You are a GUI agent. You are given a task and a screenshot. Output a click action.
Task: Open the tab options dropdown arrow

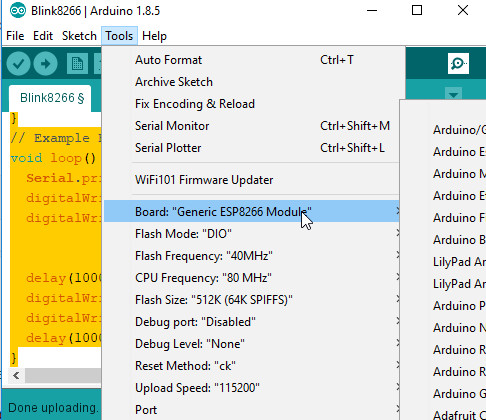pos(453,95)
